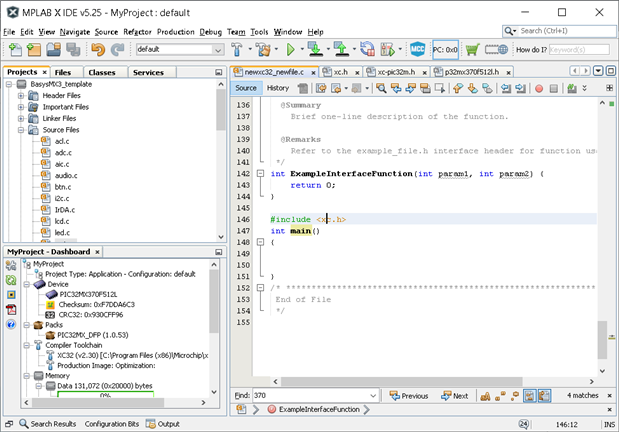Click the Project Properties icon in Dashboard
This screenshot has width=619, height=432.
(x=11, y=265)
